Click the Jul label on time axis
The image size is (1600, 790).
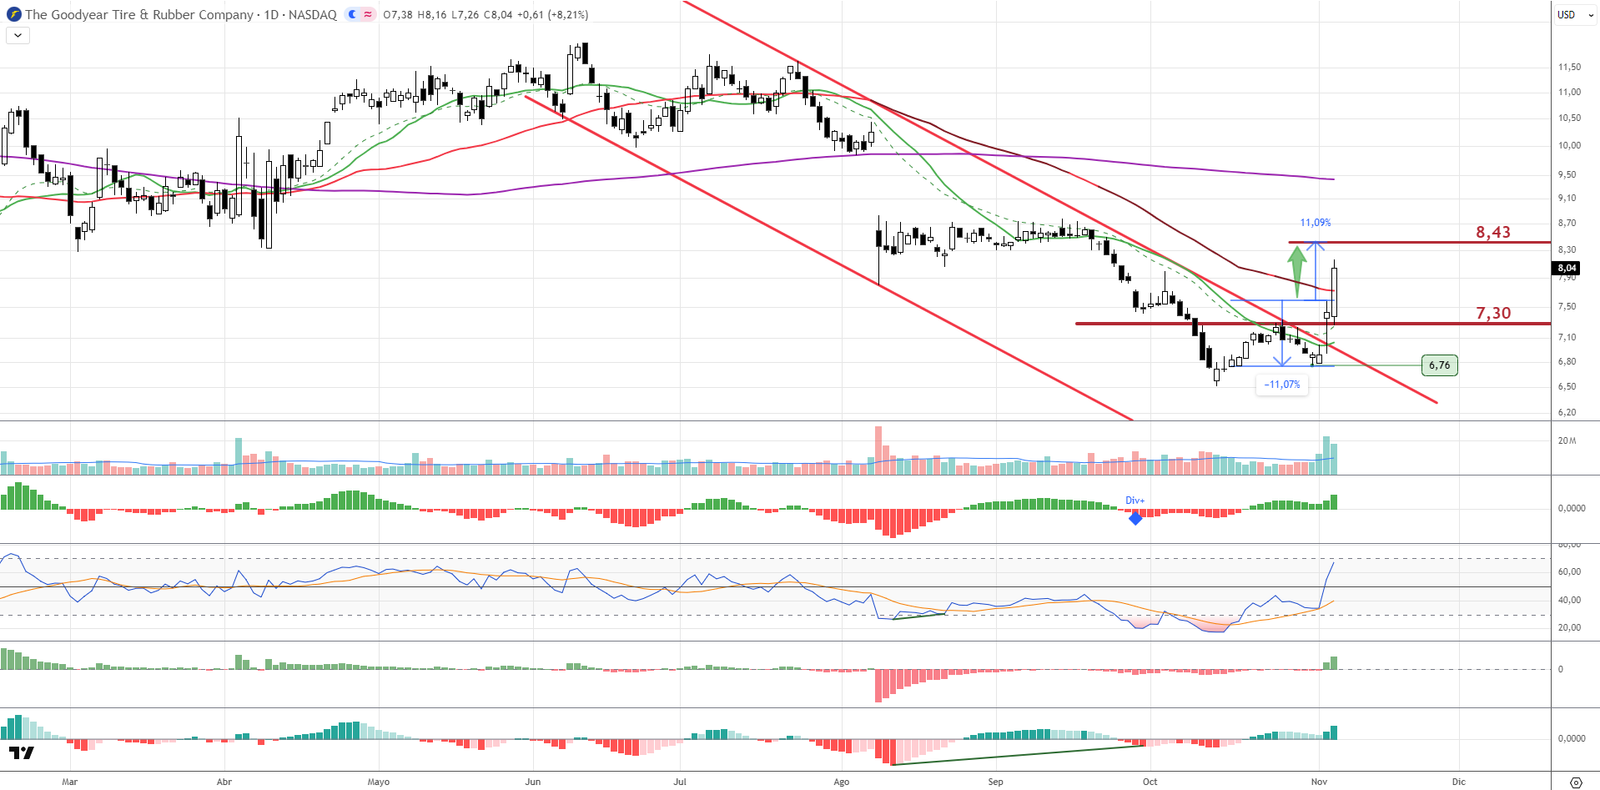click(x=680, y=782)
